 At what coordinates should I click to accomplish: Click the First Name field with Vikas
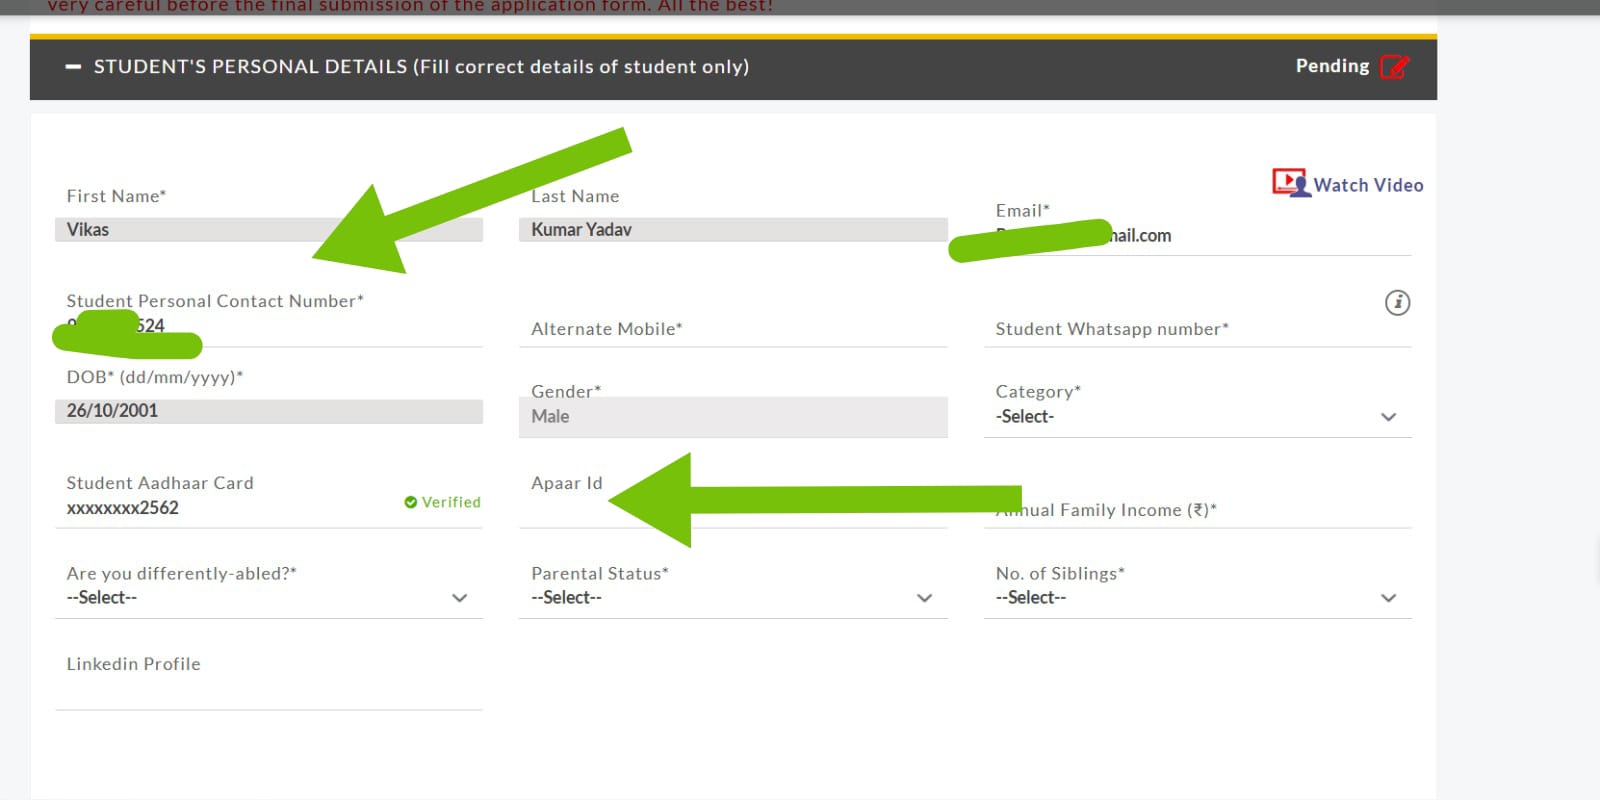[x=269, y=230]
